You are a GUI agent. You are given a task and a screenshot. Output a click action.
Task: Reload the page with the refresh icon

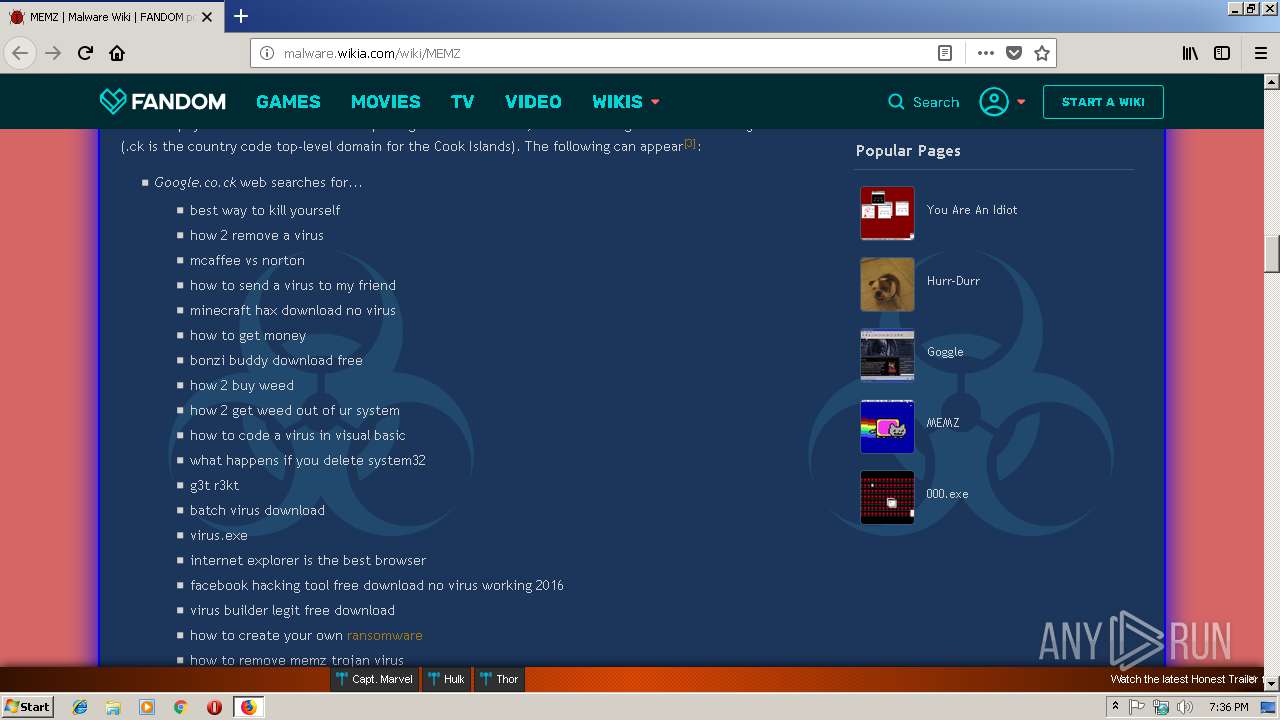pos(85,53)
